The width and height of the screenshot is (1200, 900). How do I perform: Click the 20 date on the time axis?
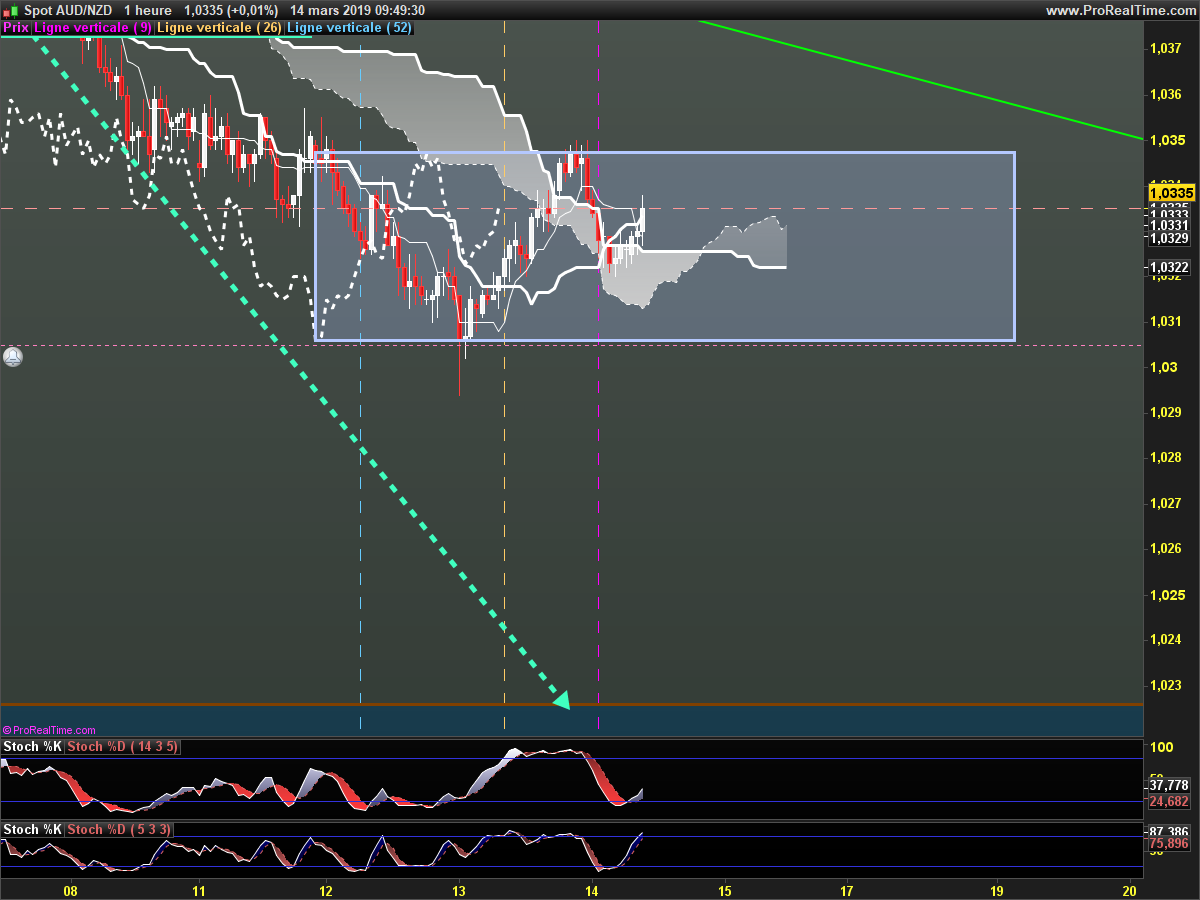tap(1129, 890)
